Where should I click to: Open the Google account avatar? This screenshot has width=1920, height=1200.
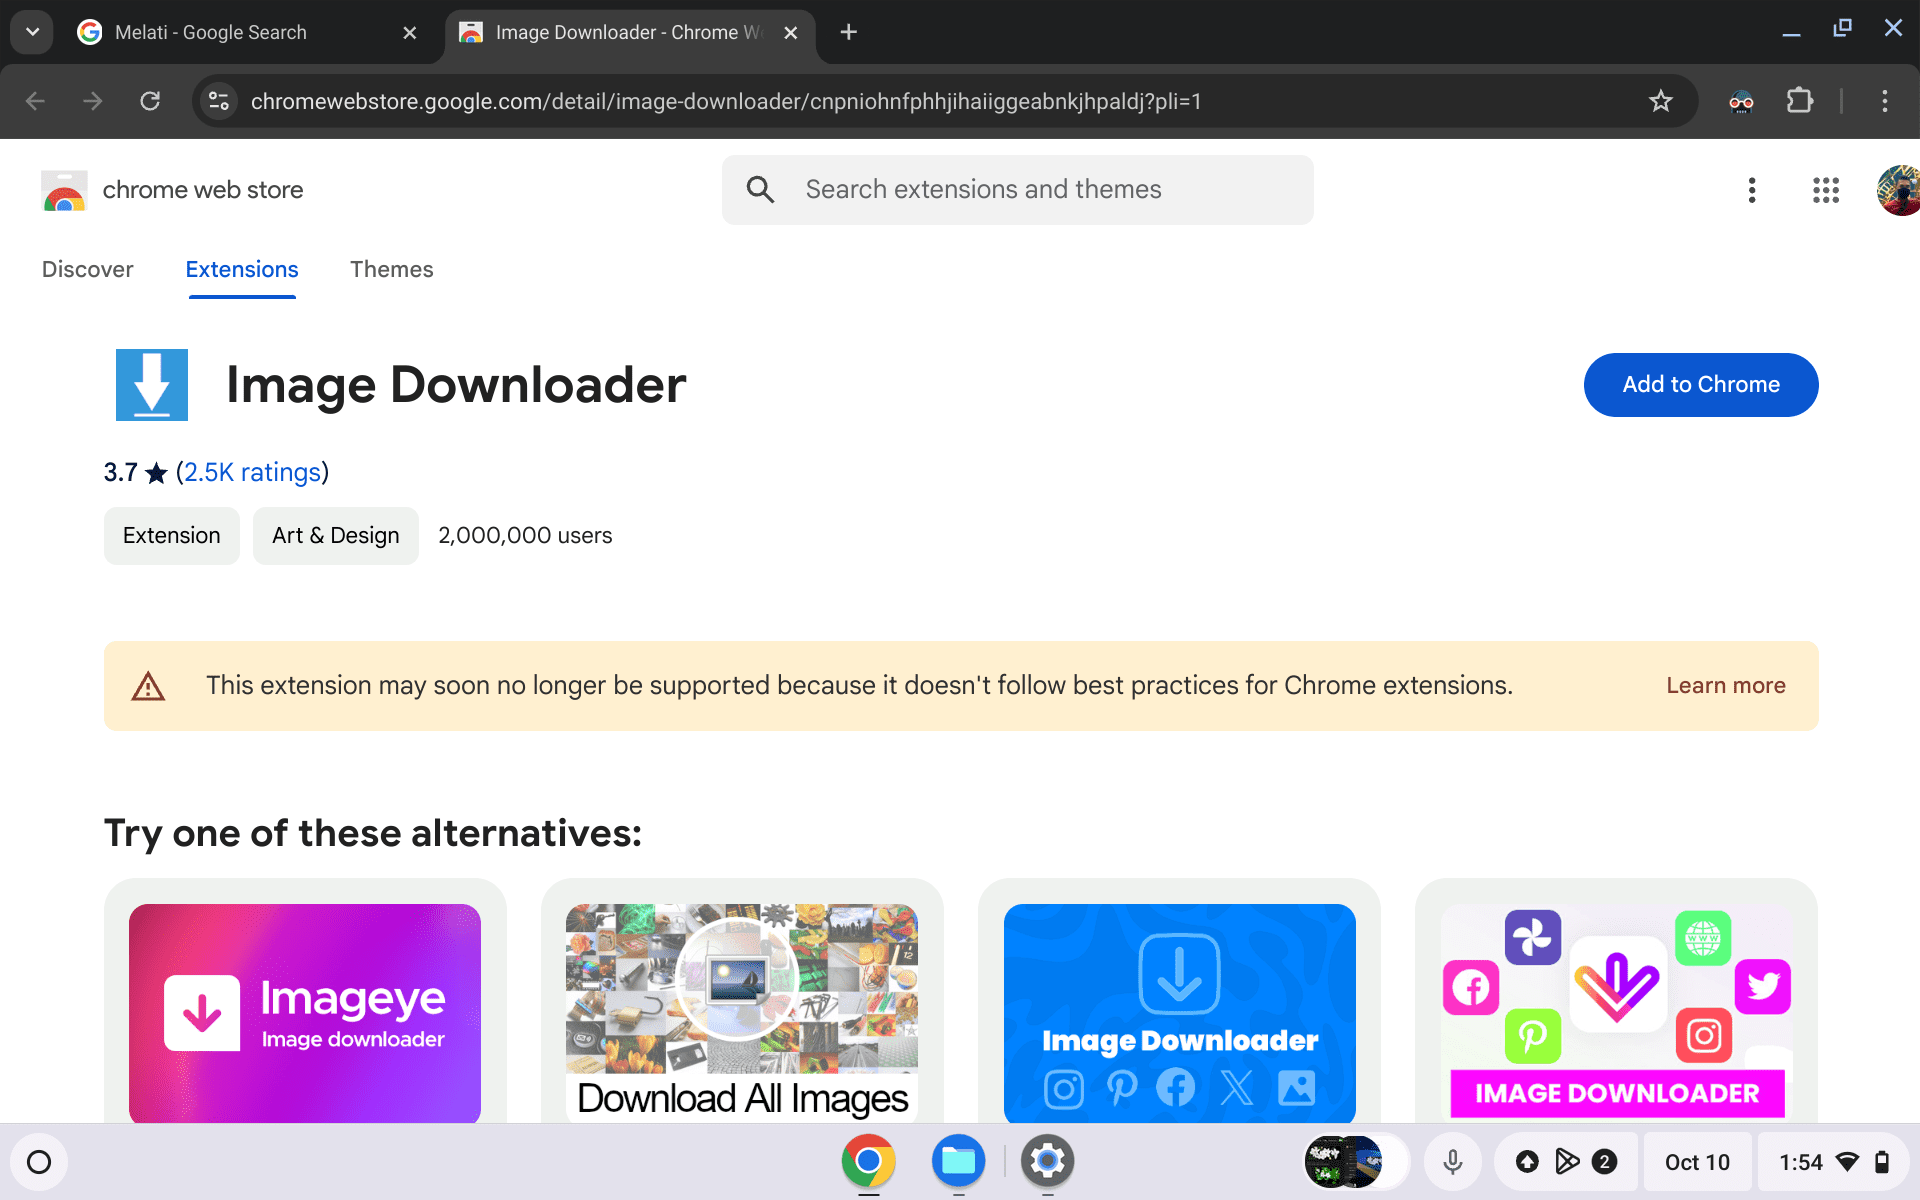point(1898,190)
